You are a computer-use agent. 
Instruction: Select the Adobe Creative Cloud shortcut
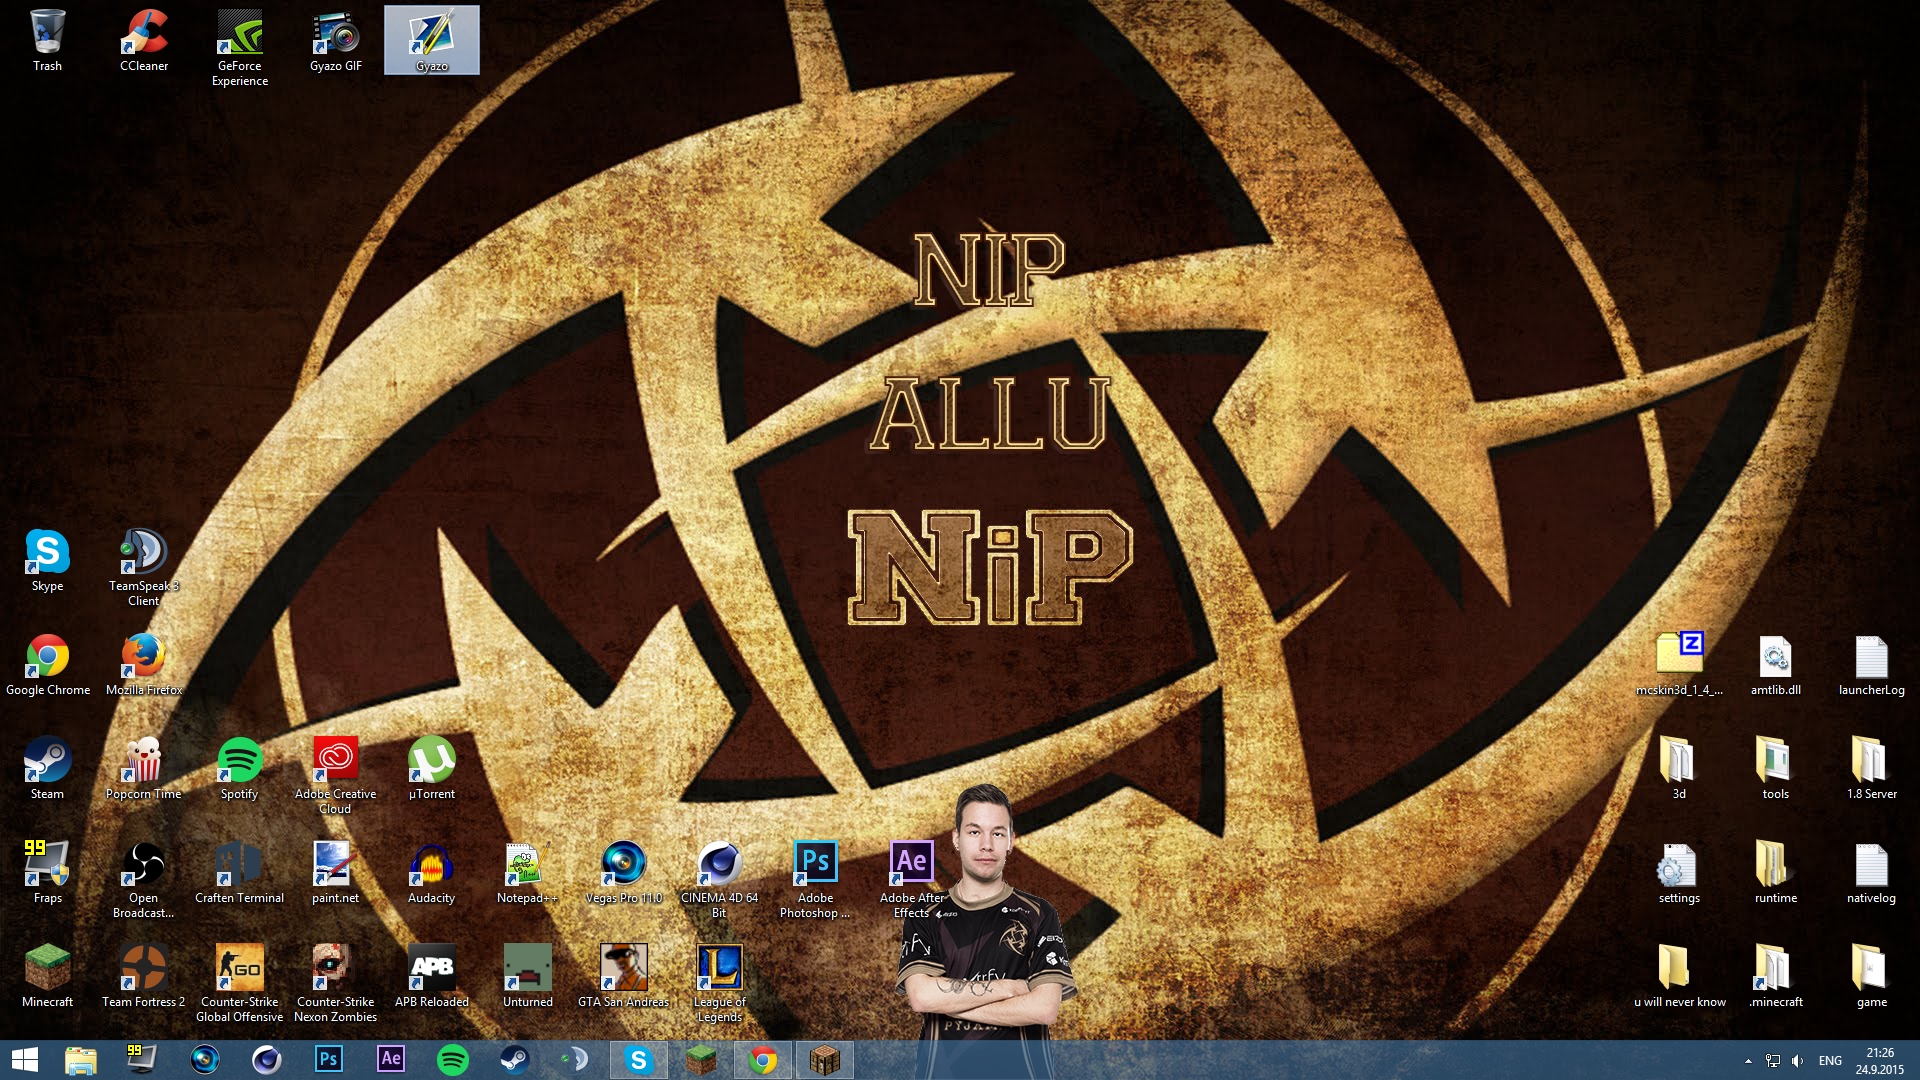(336, 775)
